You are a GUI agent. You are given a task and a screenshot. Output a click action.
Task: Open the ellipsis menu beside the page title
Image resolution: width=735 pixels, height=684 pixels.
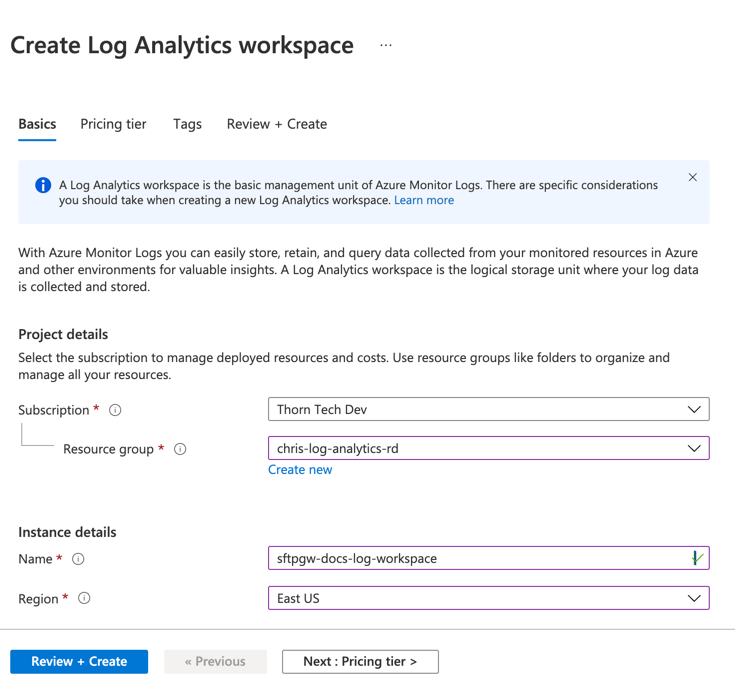(x=386, y=45)
